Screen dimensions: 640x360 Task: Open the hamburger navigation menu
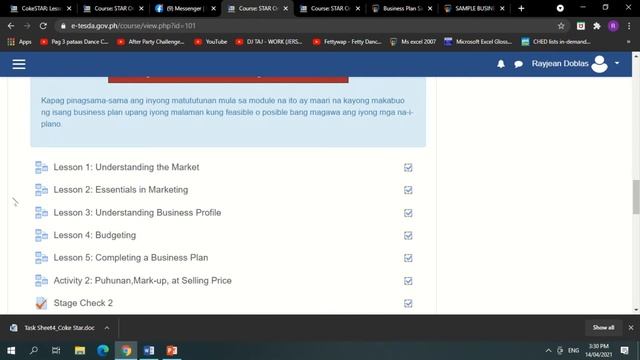(19, 64)
